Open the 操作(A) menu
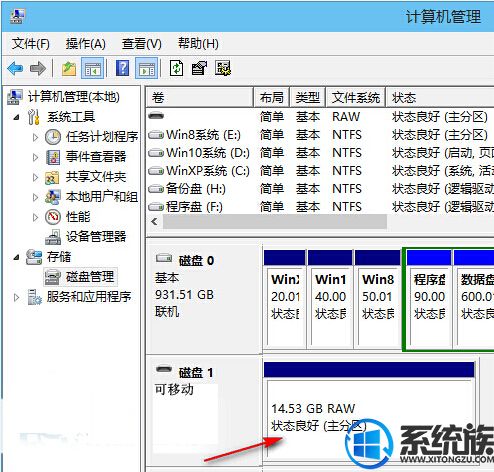Screen dimensions: 494x472 tap(86, 44)
